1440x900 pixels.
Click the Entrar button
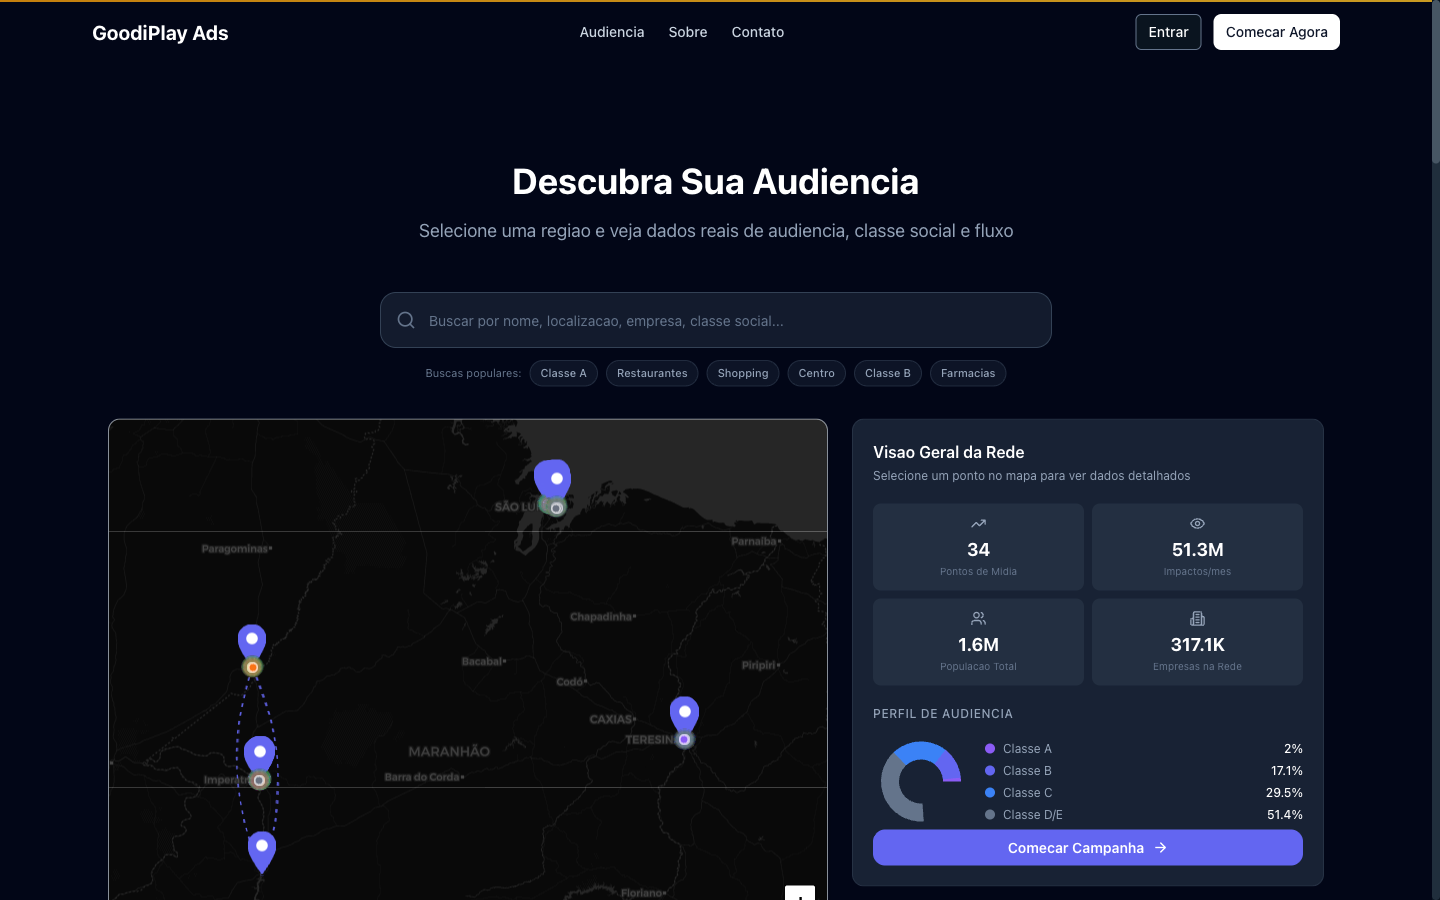(1168, 32)
